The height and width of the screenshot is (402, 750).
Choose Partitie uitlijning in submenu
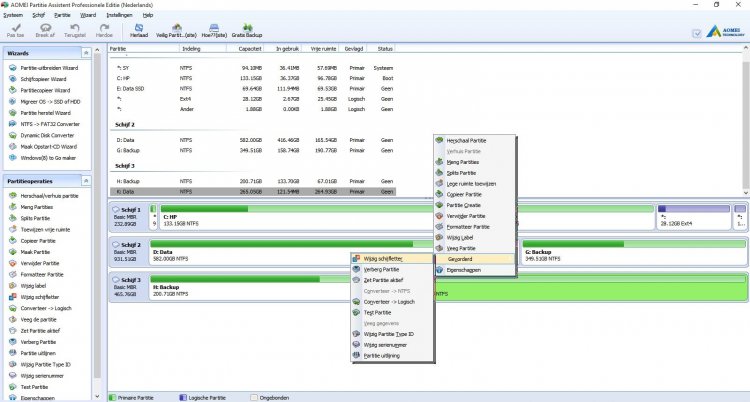[392, 356]
